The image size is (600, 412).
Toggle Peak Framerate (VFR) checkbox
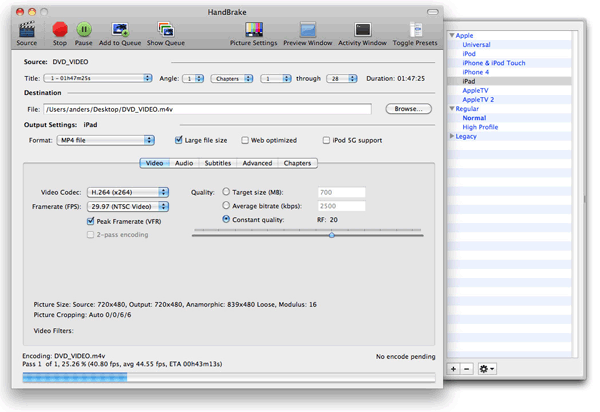91,221
